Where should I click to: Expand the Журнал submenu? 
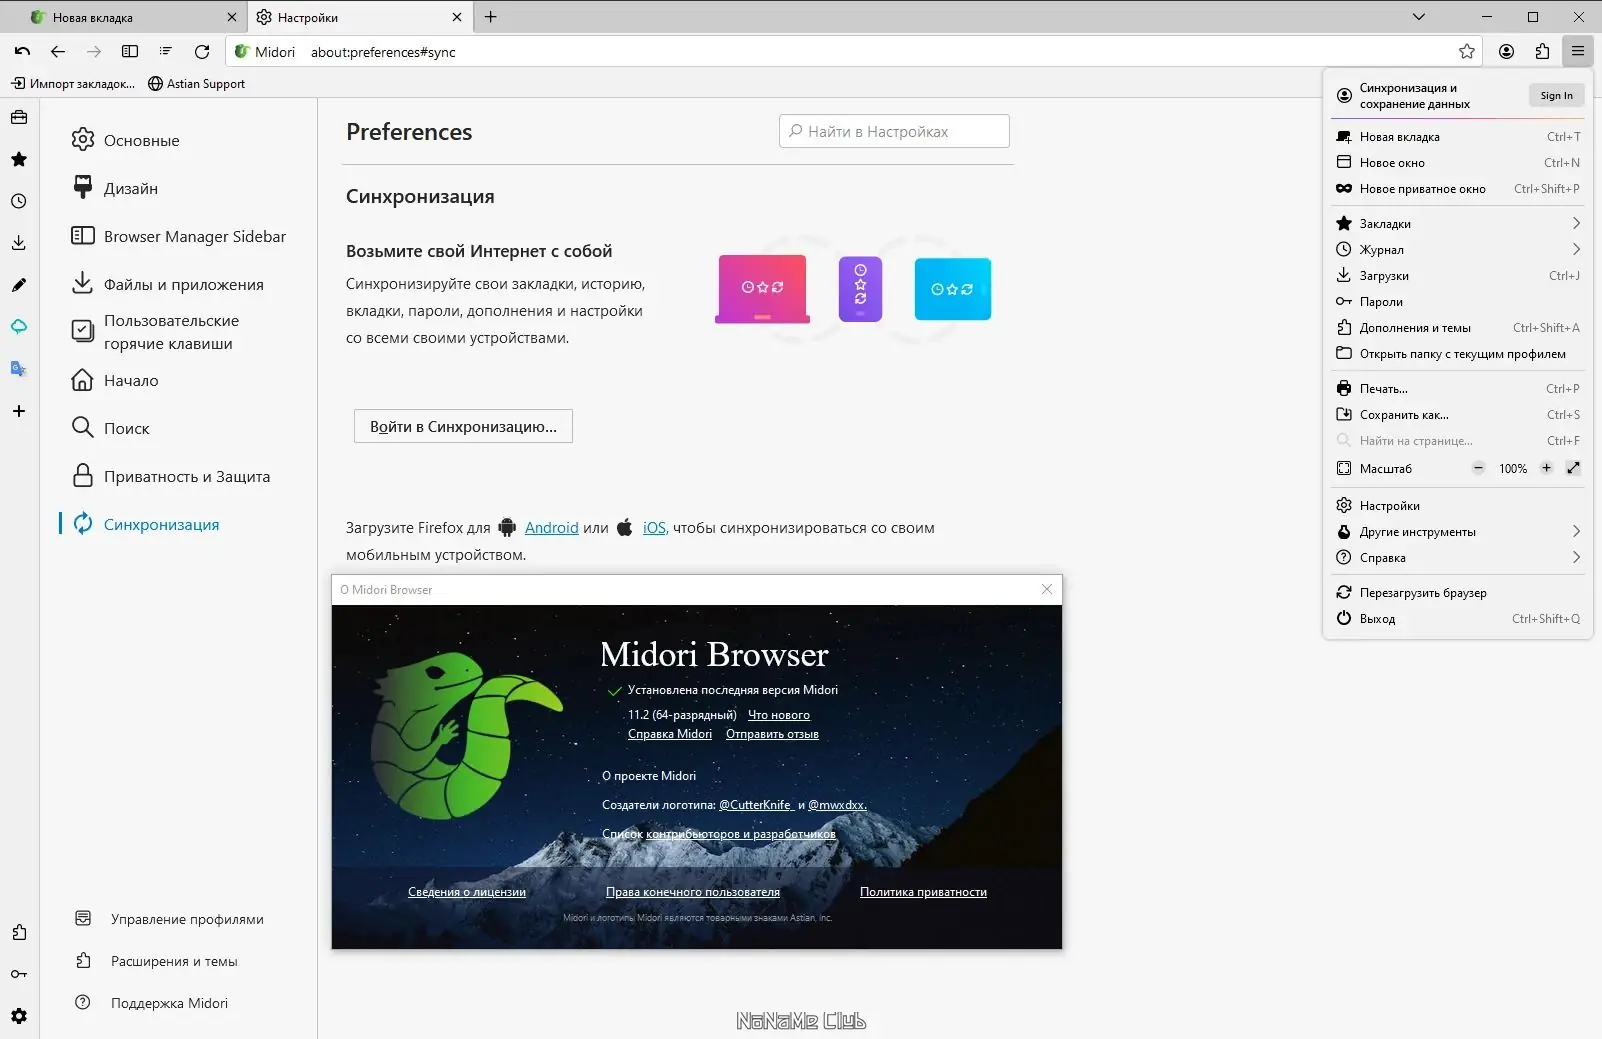click(1458, 250)
